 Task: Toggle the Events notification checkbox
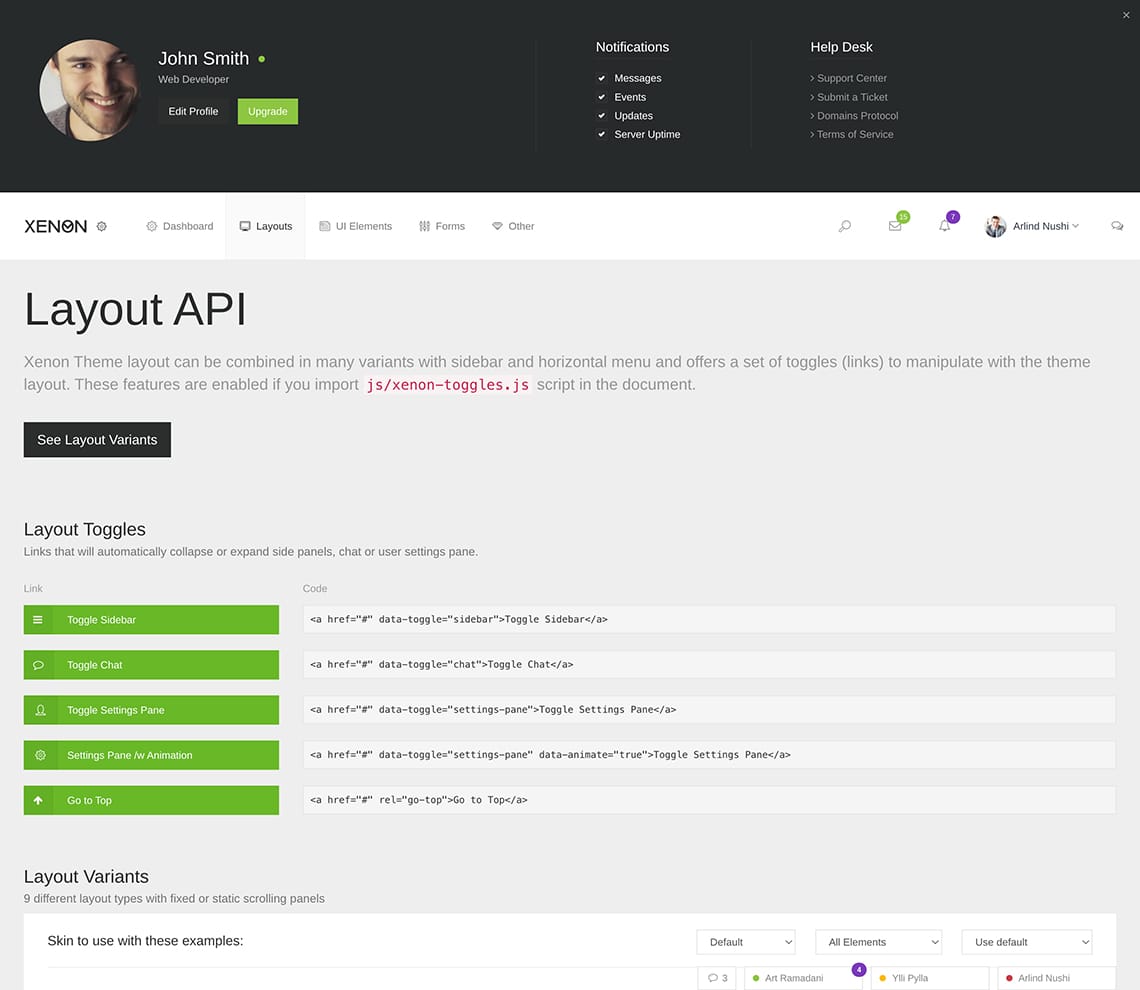point(602,97)
